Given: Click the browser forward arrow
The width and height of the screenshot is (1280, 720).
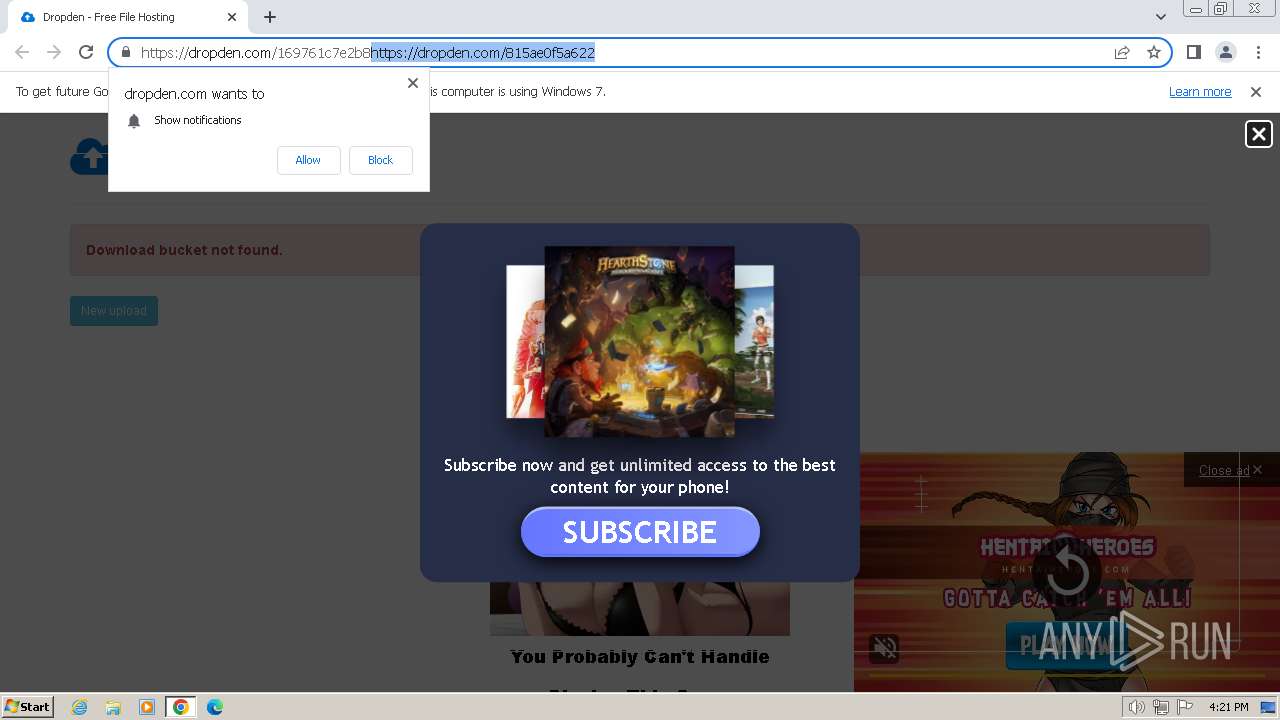Looking at the screenshot, I should [54, 52].
